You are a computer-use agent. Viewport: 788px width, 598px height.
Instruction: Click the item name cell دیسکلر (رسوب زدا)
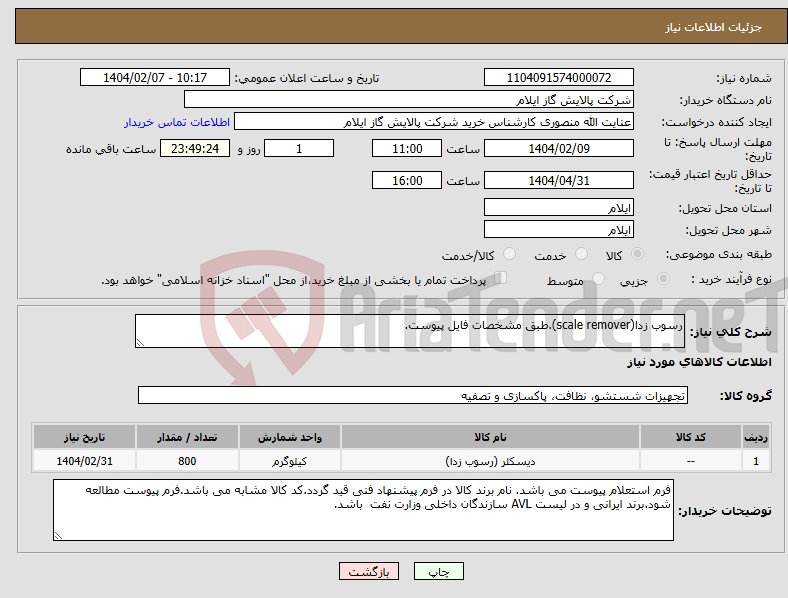click(x=490, y=461)
